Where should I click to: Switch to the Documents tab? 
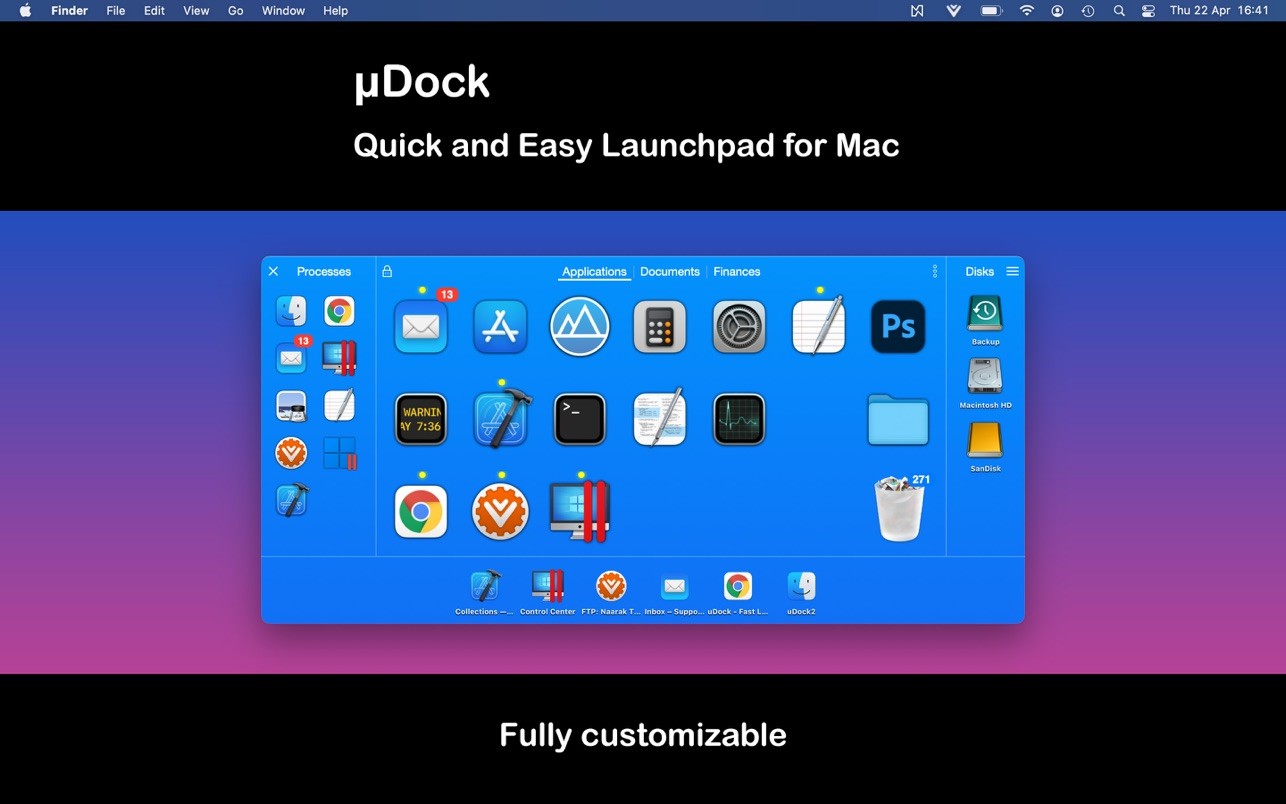(x=669, y=271)
